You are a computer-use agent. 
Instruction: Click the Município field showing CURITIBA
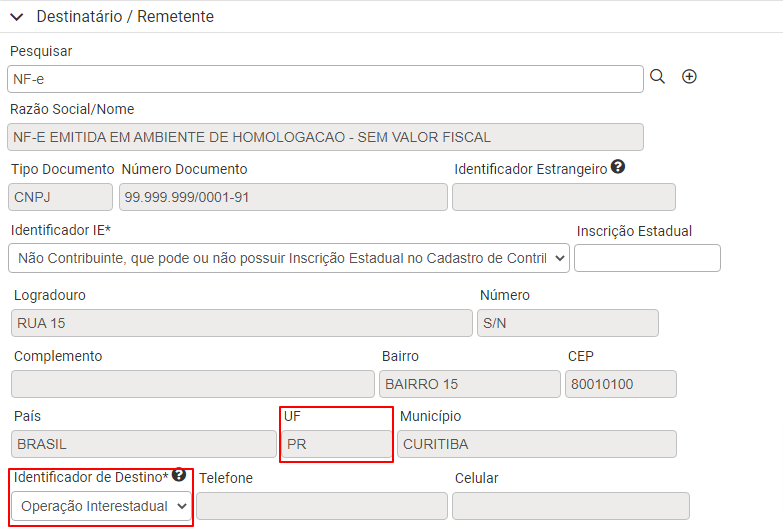pos(537,444)
